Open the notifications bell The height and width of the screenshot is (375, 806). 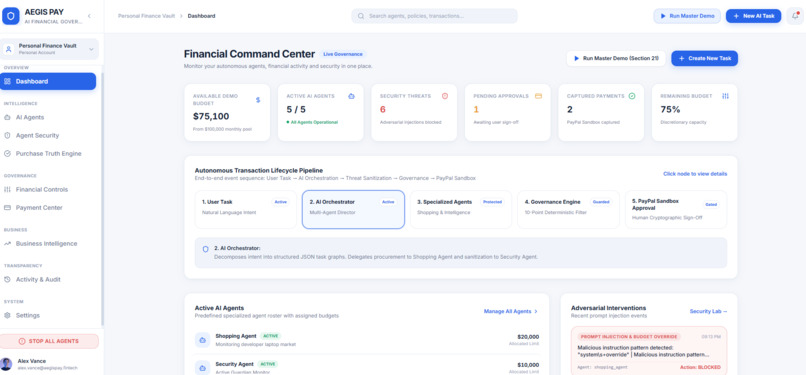tap(795, 16)
